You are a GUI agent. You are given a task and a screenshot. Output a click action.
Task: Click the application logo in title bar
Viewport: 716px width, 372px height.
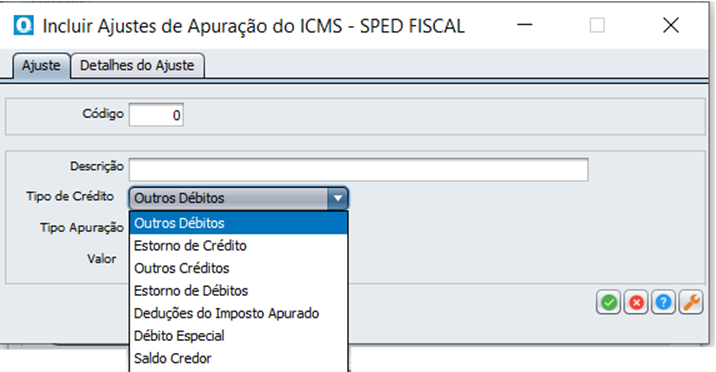[23, 26]
